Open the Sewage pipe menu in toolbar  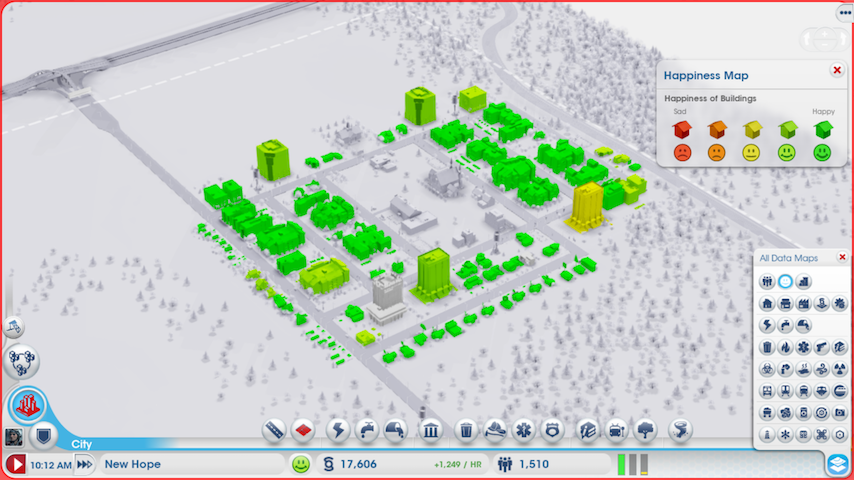[396, 430]
